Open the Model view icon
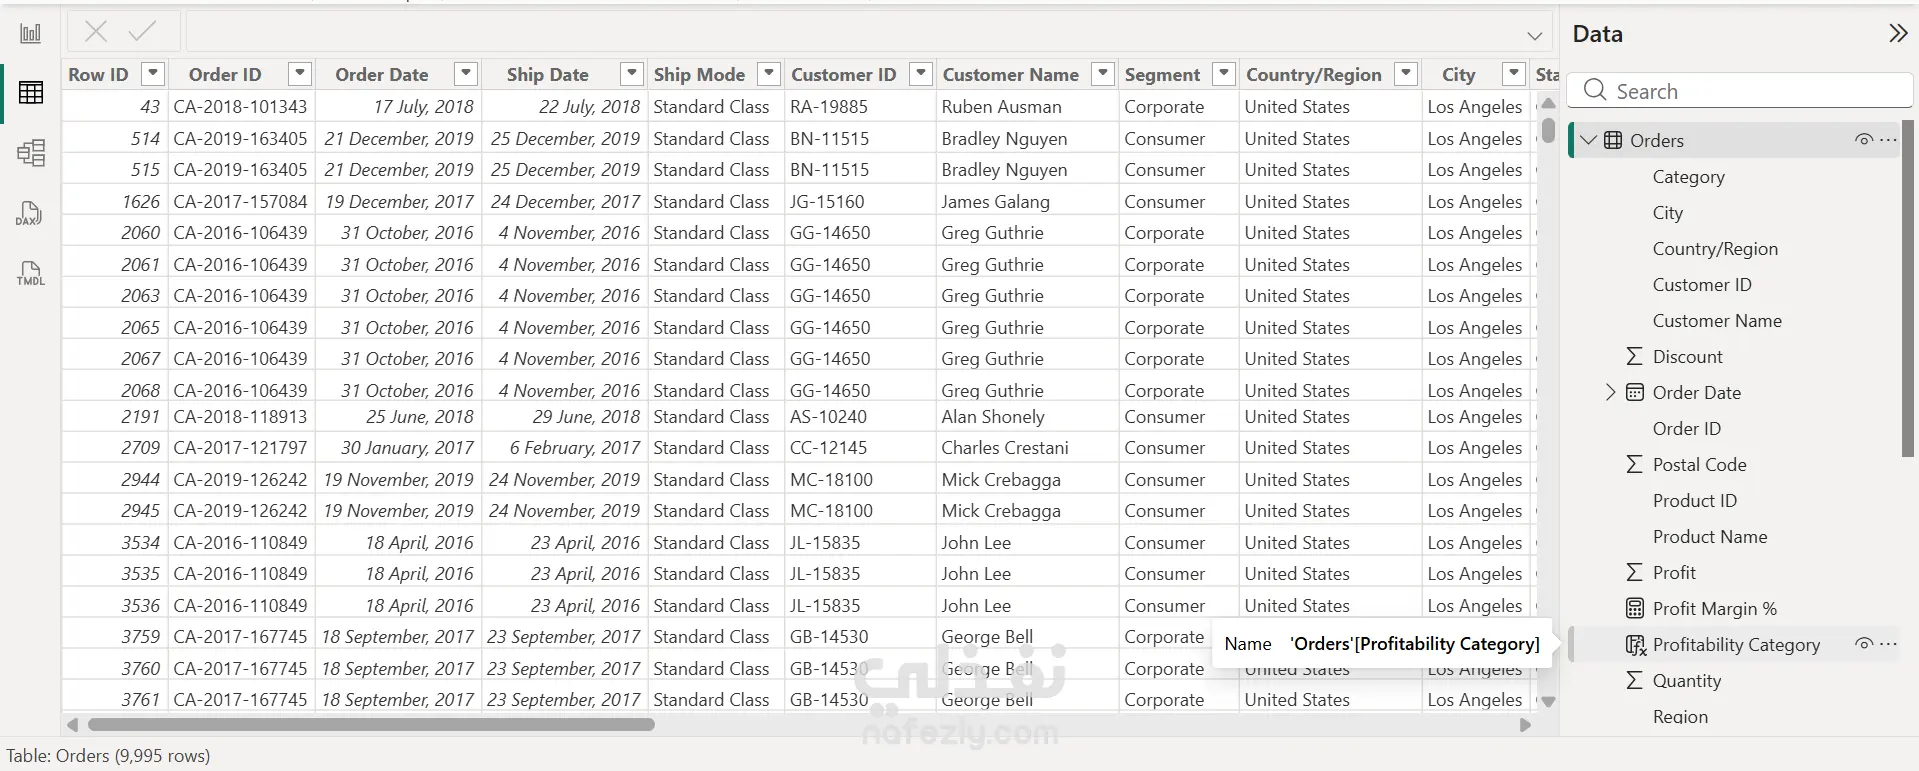Screen dimensions: 1919x771 [31, 153]
